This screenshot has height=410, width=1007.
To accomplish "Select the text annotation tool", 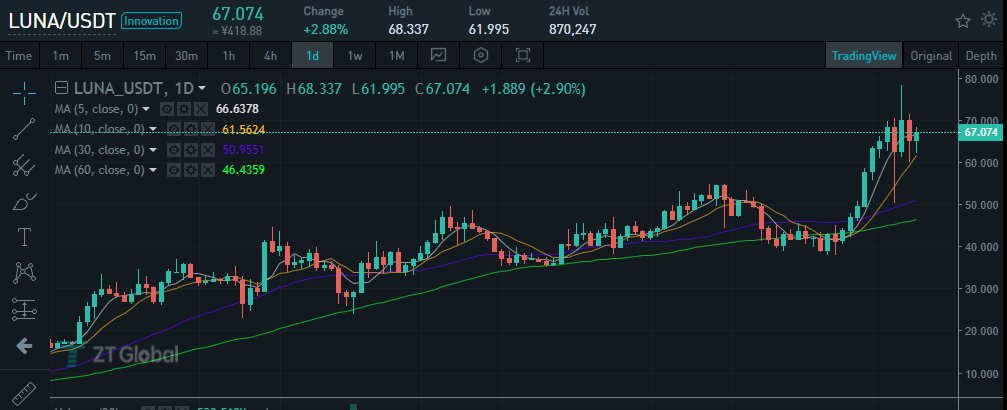I will pyautogui.click(x=24, y=237).
